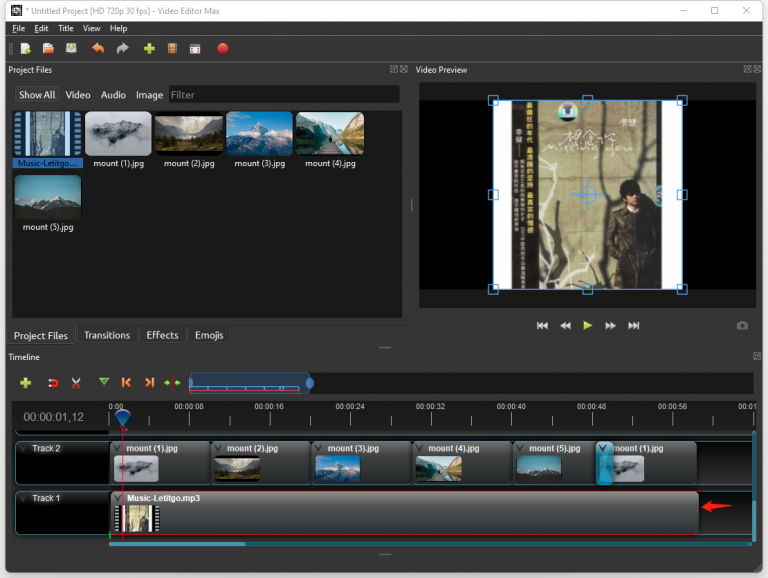Toggle timeline snapping magnet icon
Image resolution: width=768 pixels, height=578 pixels.
pos(53,382)
